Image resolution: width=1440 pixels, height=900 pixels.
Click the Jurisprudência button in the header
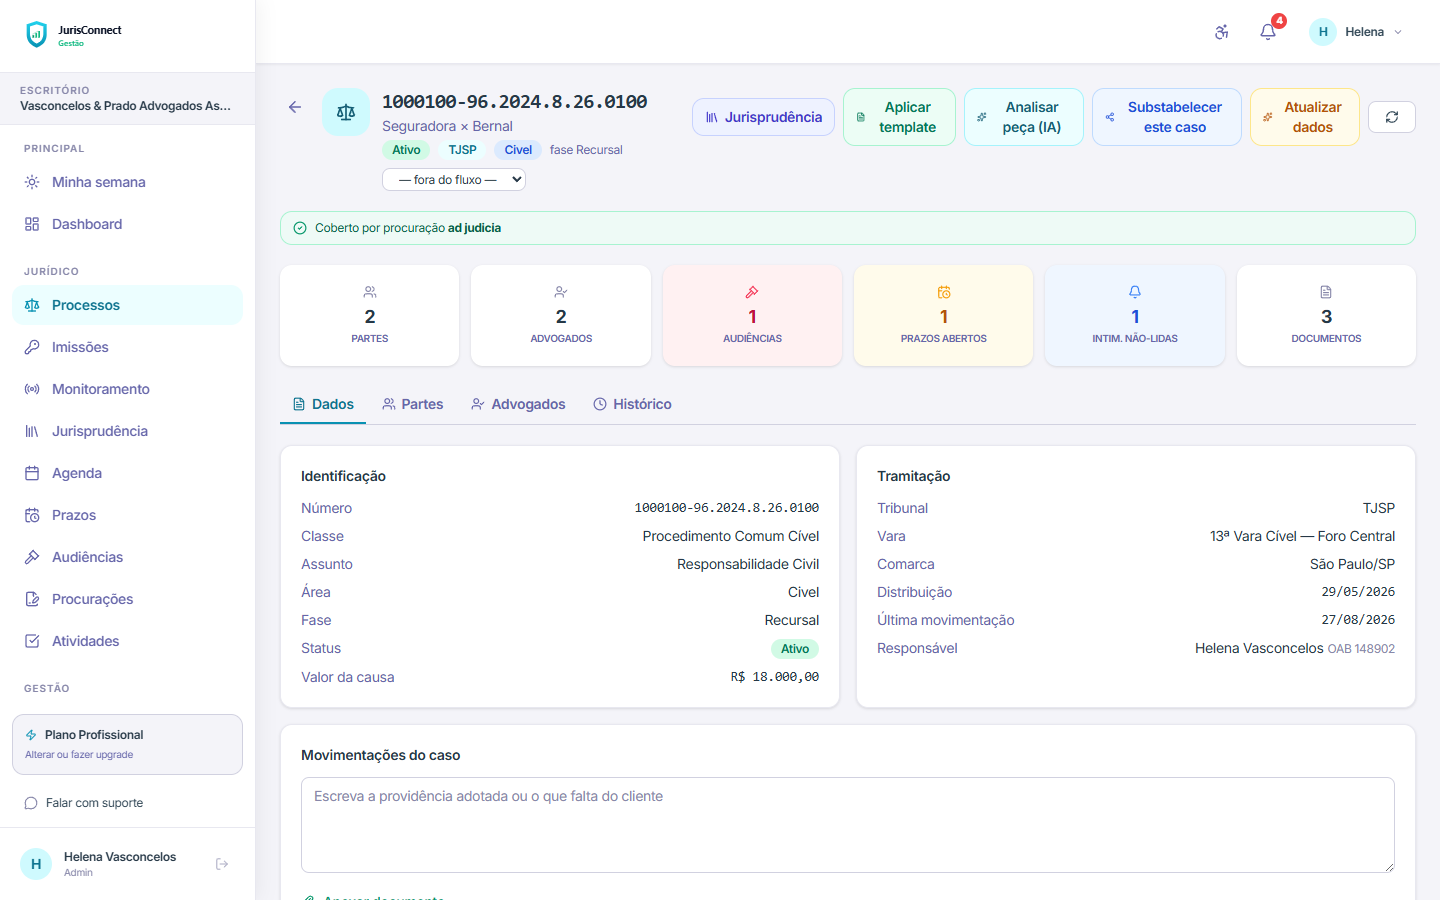coord(763,117)
